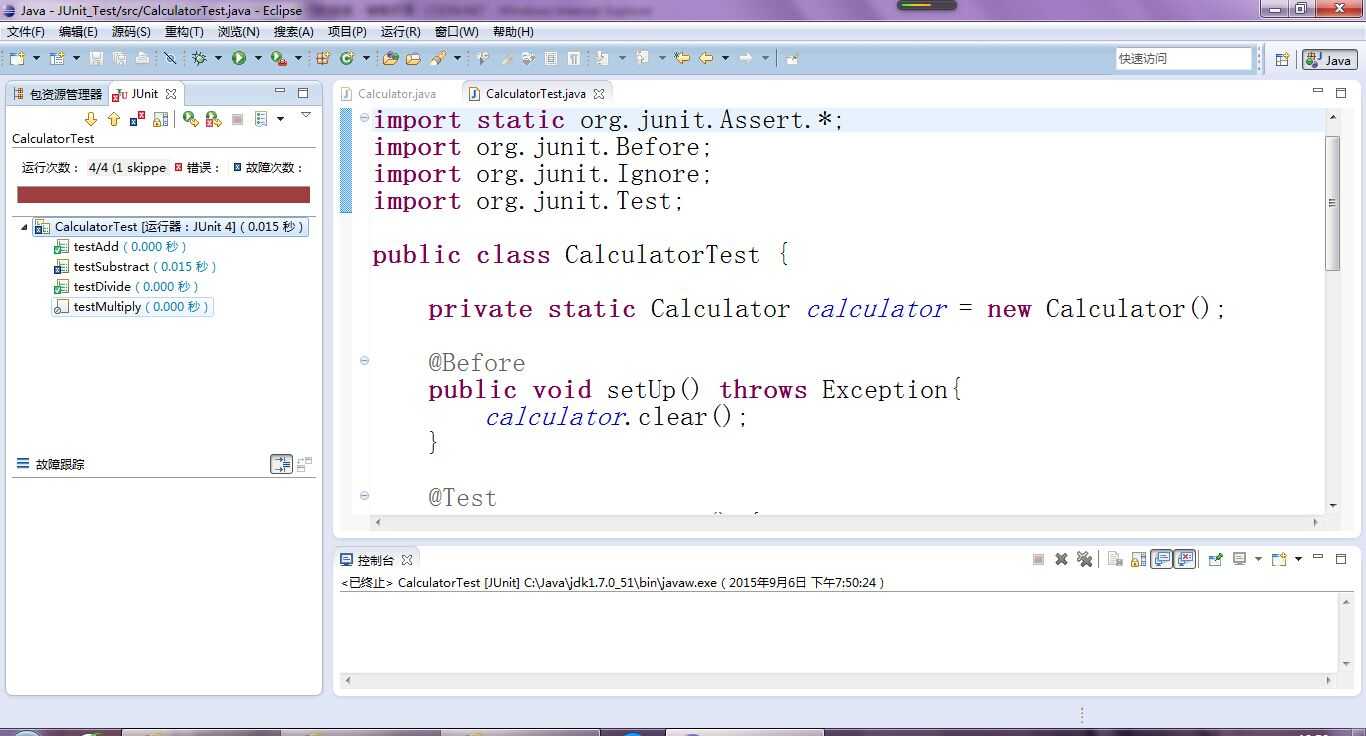Screen dimensions: 1366x736
Task: Collapse the CalculatorTest tree node
Action: click(x=24, y=227)
